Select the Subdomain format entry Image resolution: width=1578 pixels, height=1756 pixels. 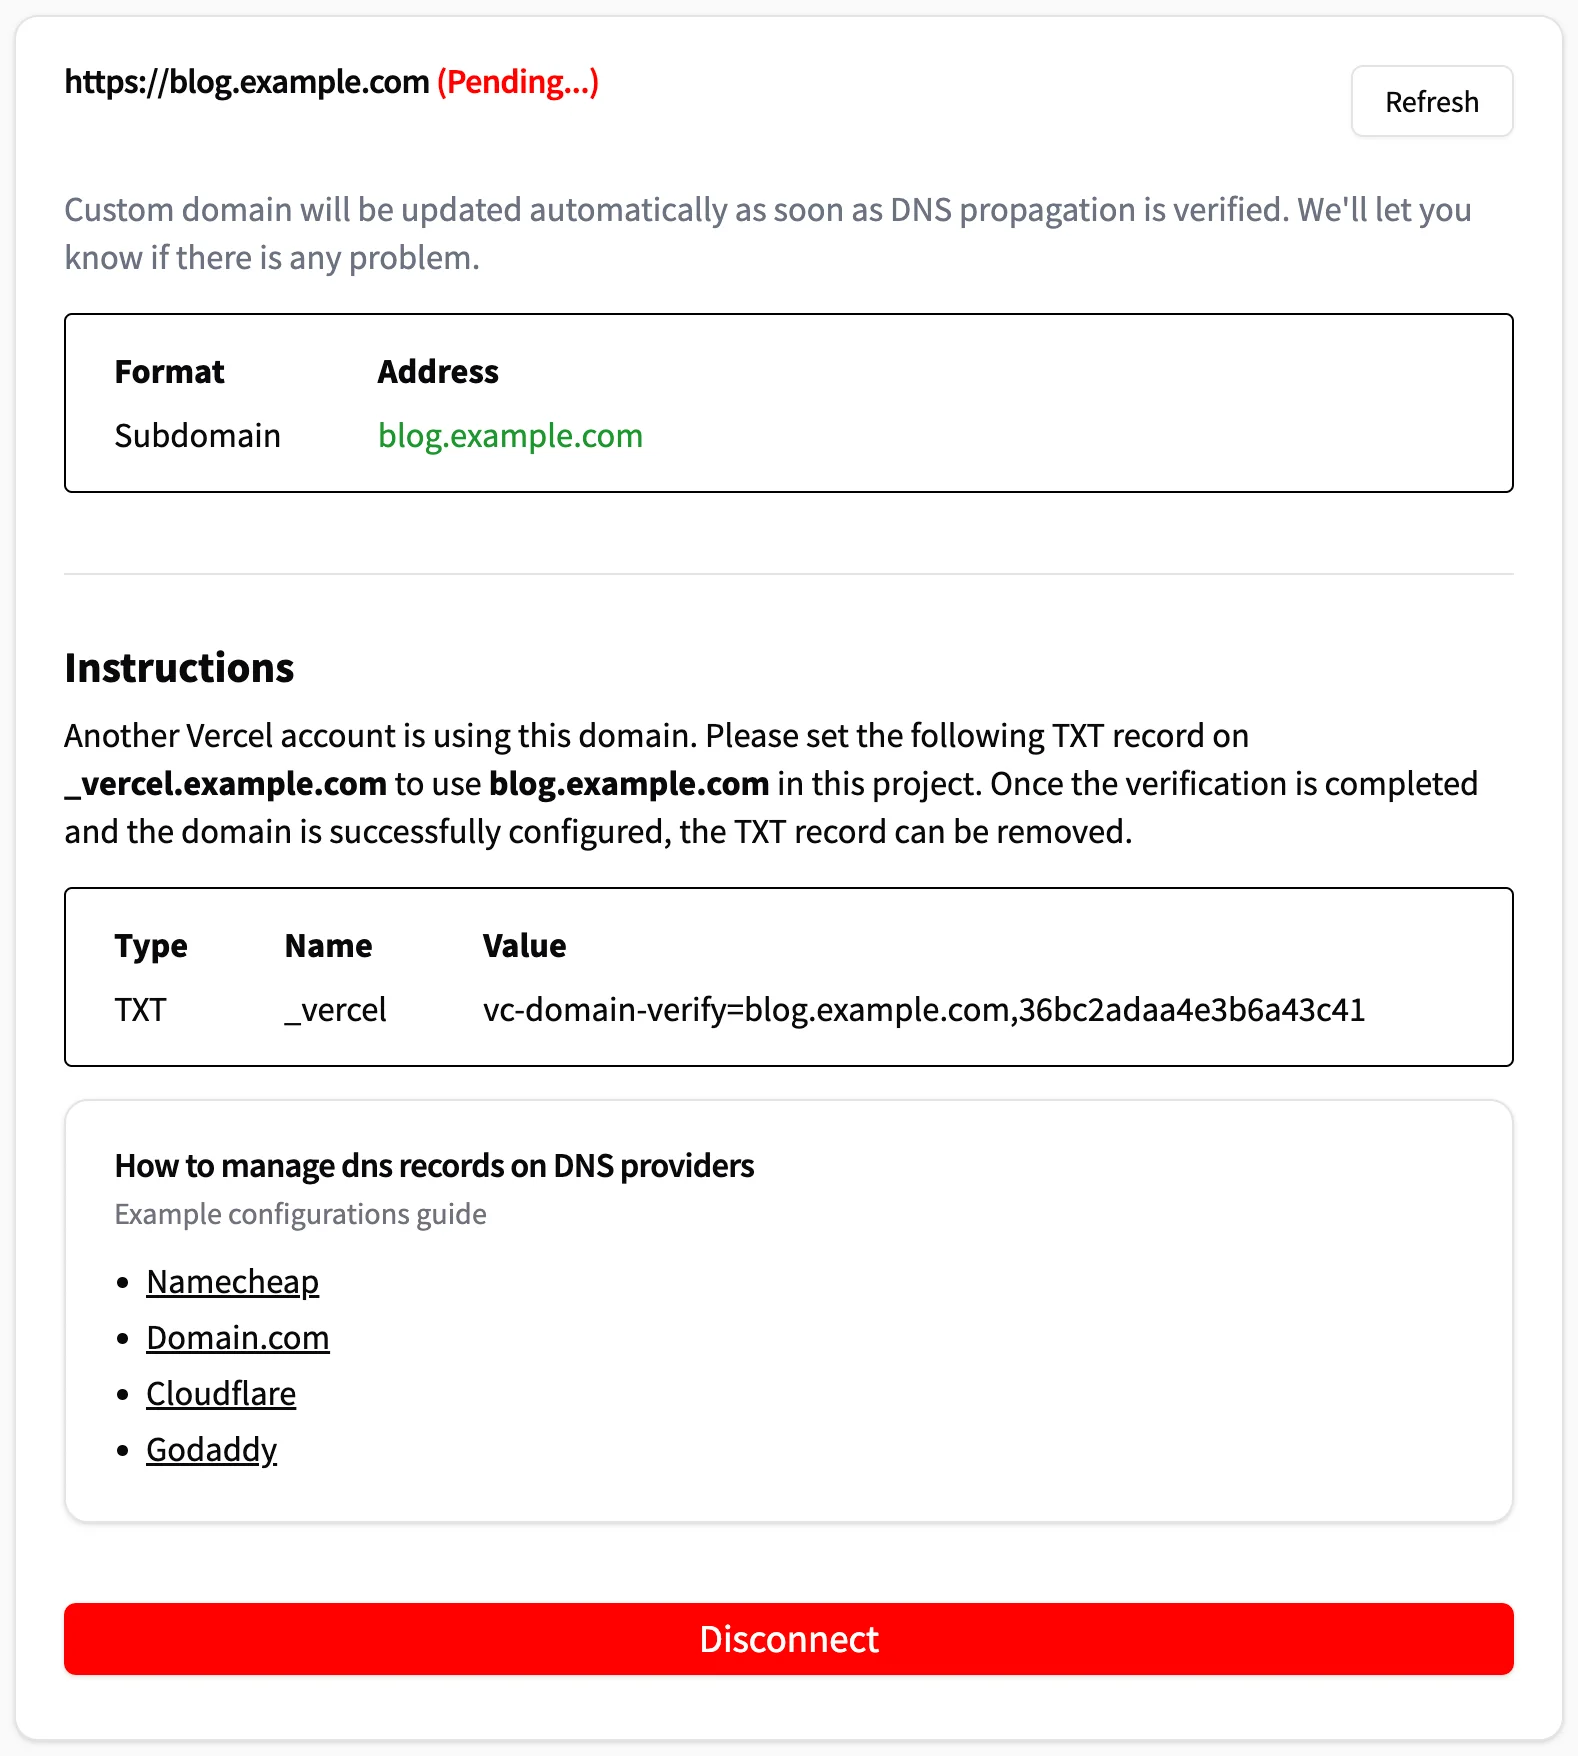[x=197, y=435]
